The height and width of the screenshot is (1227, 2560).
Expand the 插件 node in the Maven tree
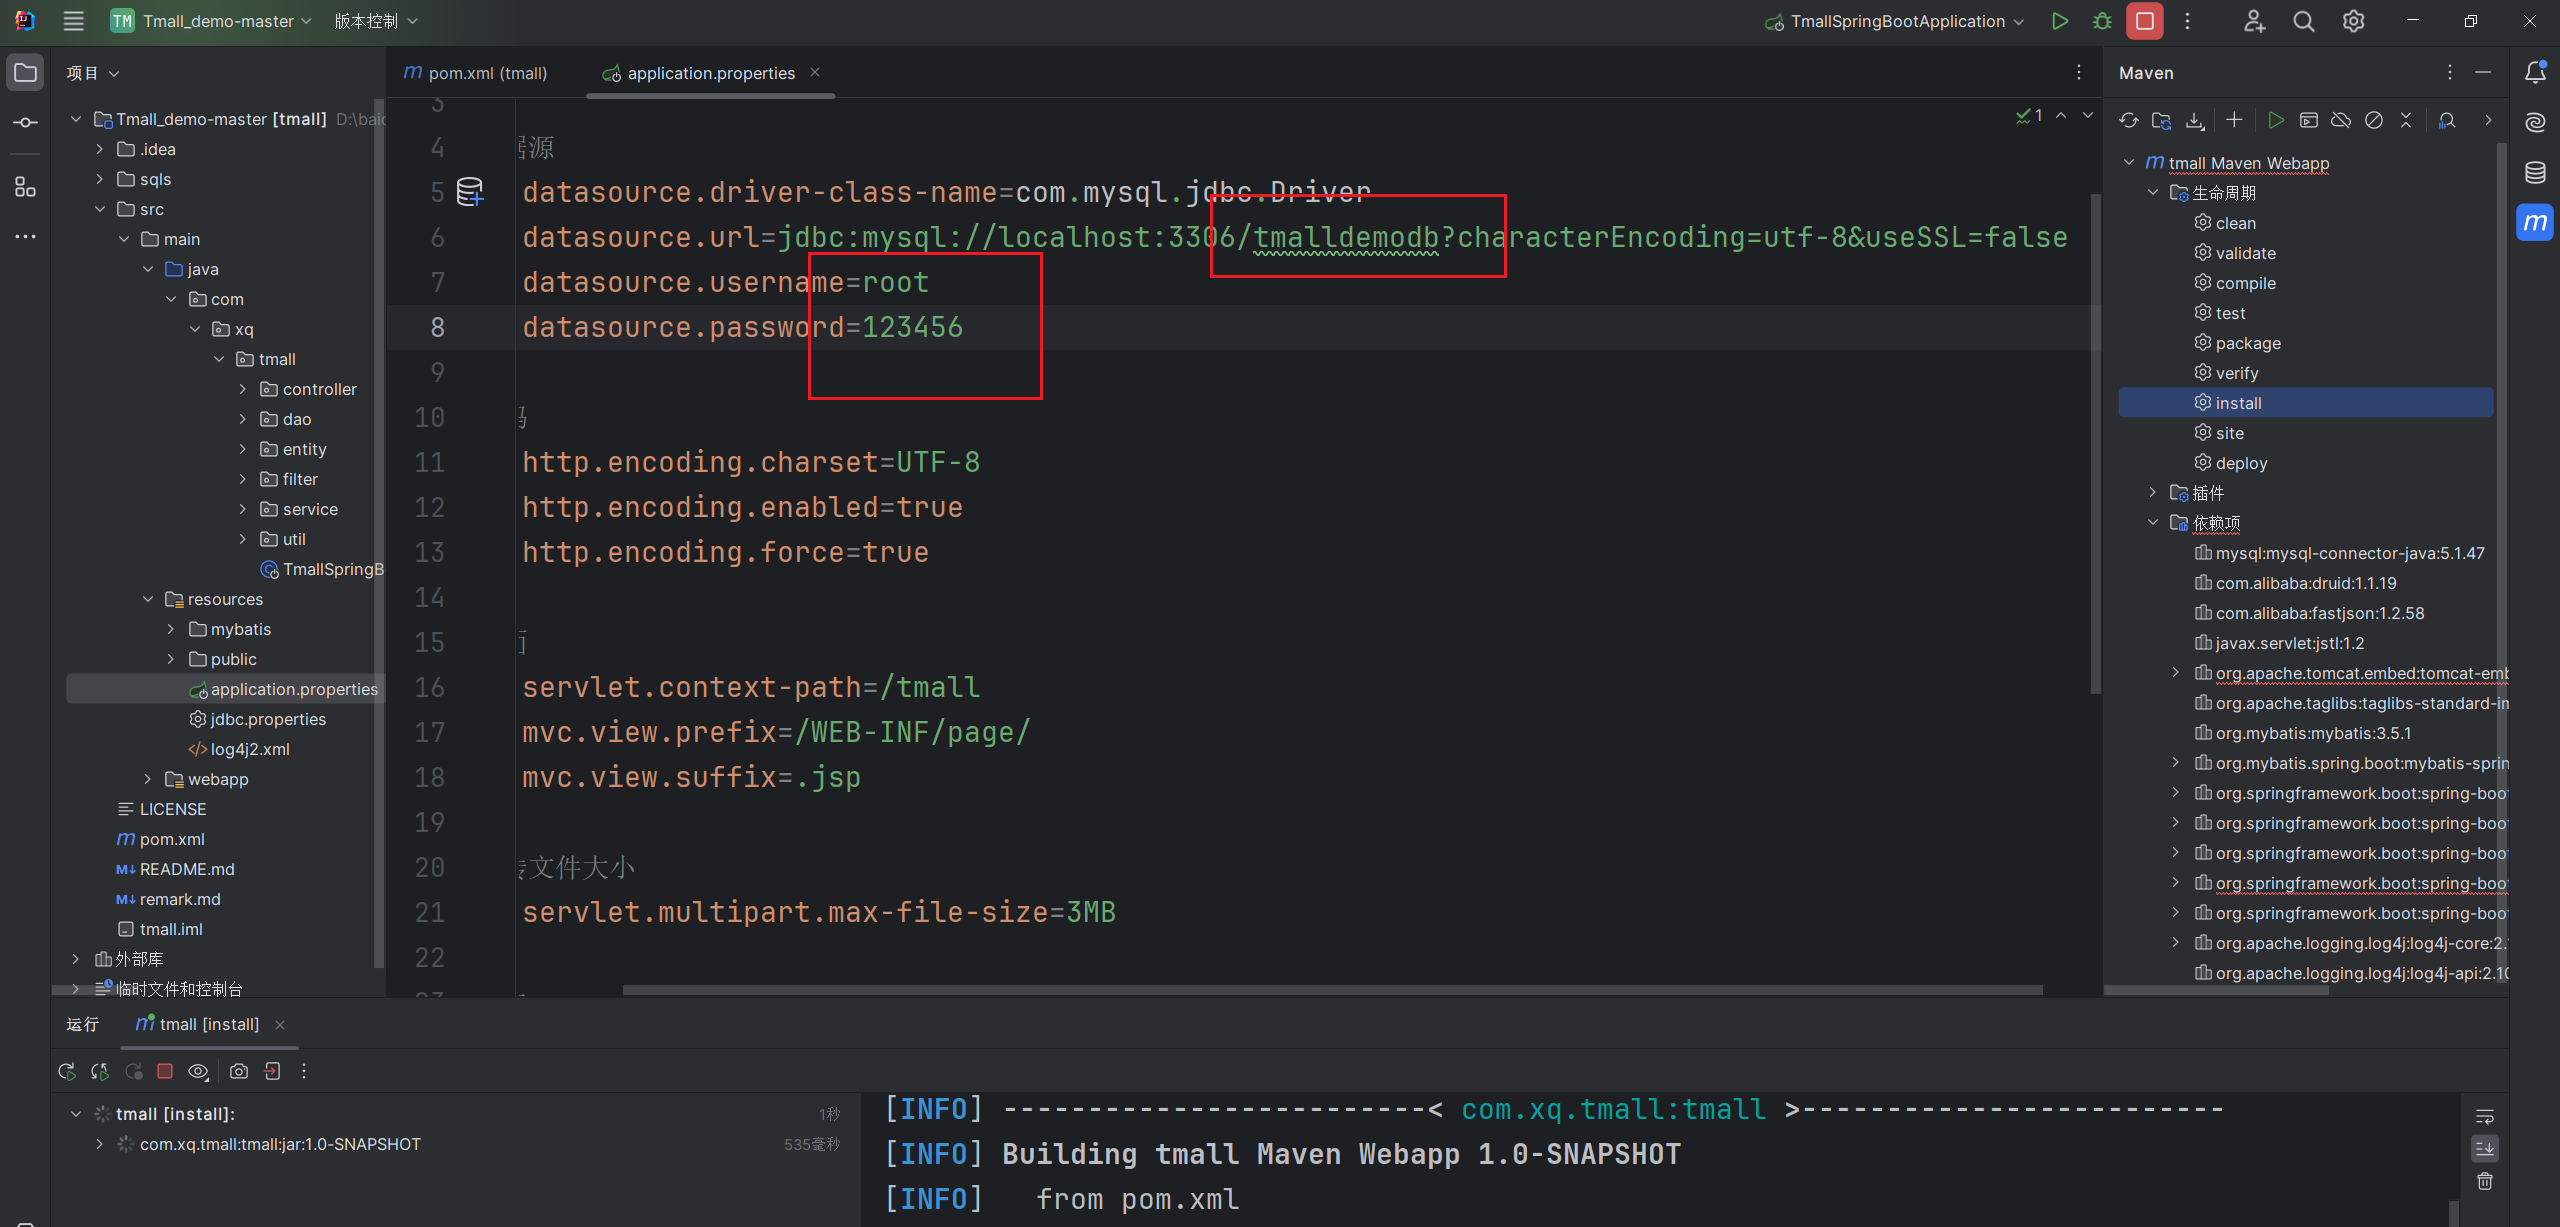pyautogui.click(x=2153, y=492)
